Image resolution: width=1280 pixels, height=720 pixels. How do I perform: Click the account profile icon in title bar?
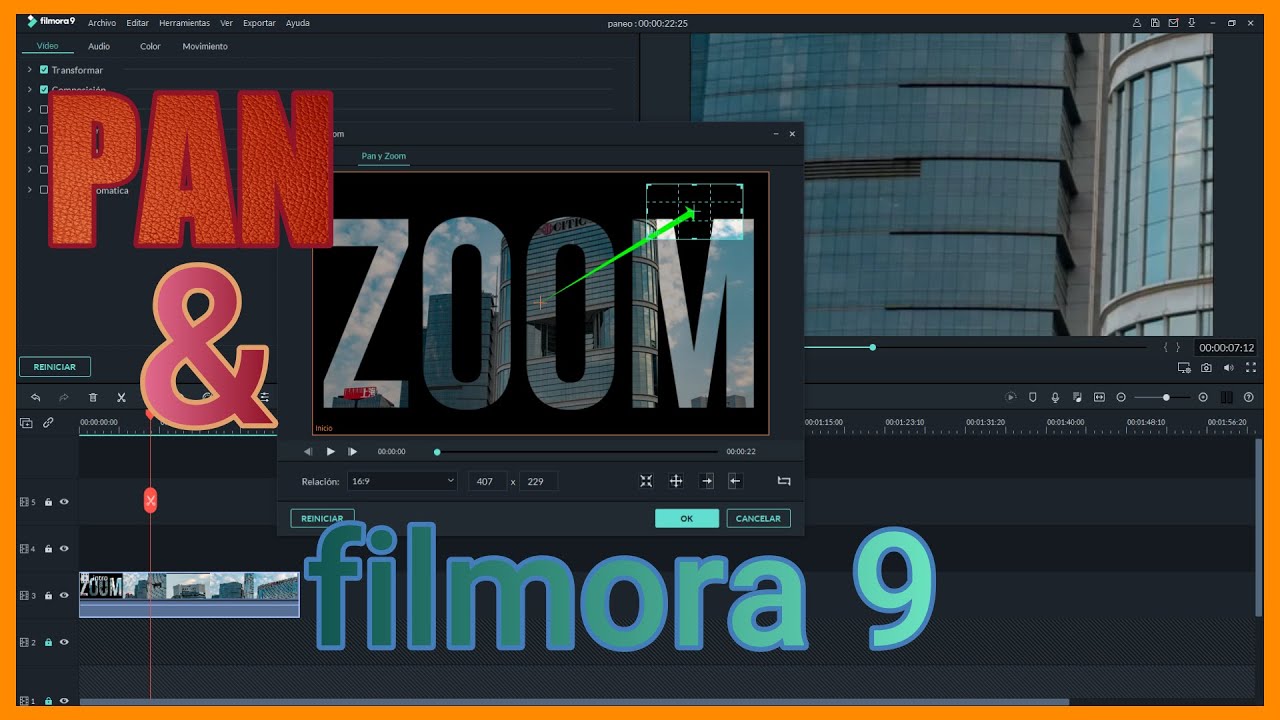(1137, 22)
